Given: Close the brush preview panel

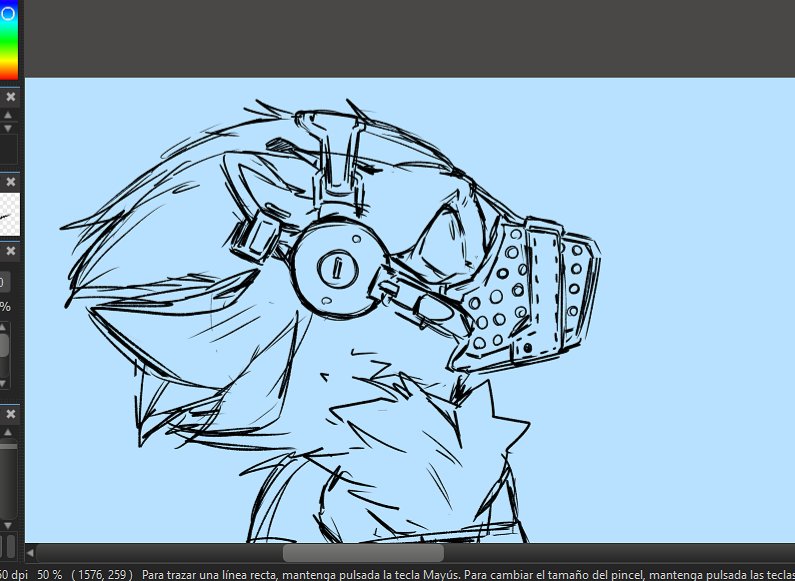Looking at the screenshot, I should (x=11, y=182).
